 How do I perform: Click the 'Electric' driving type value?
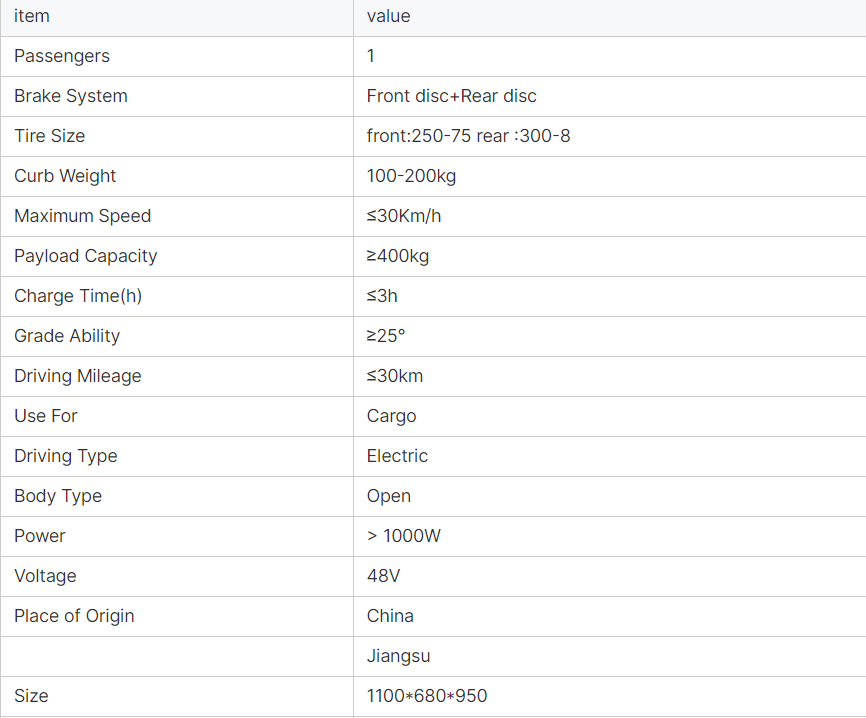[397, 456]
